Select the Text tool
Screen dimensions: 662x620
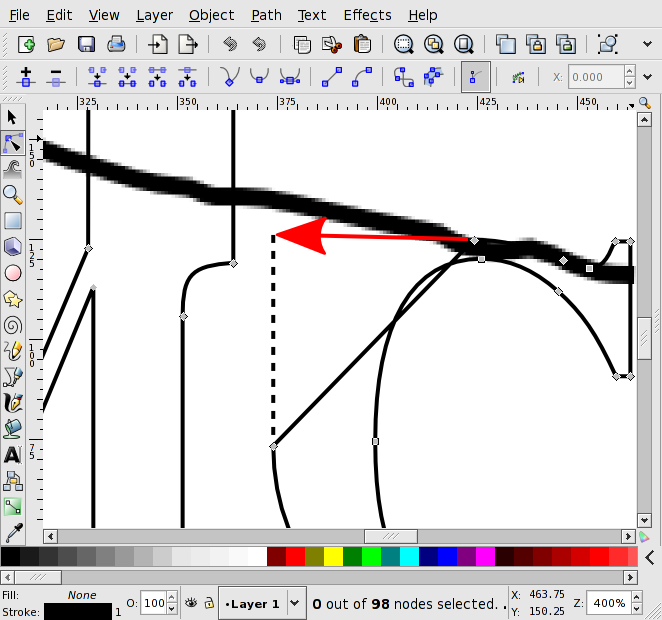(13, 454)
